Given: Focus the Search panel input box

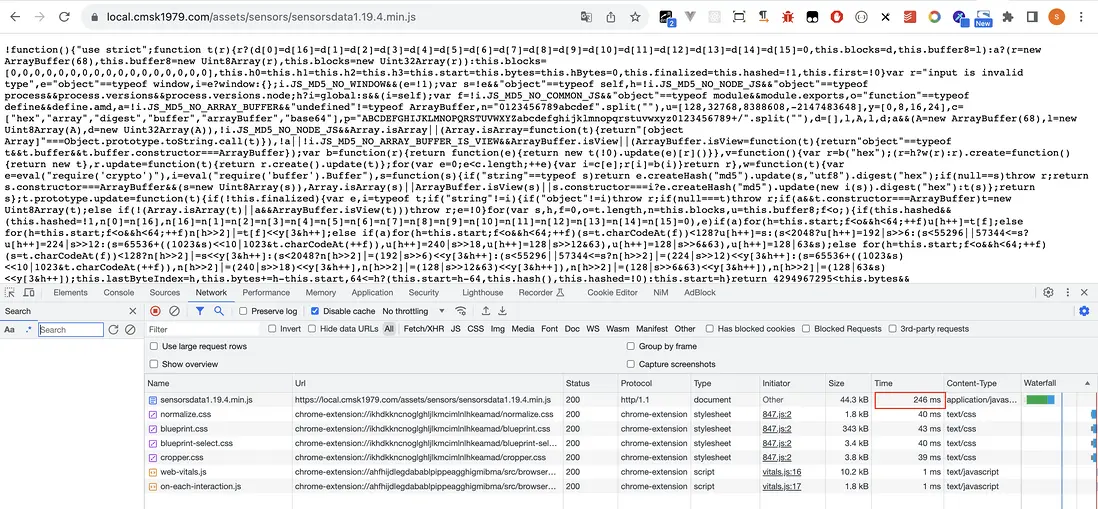Looking at the screenshot, I should (71, 330).
